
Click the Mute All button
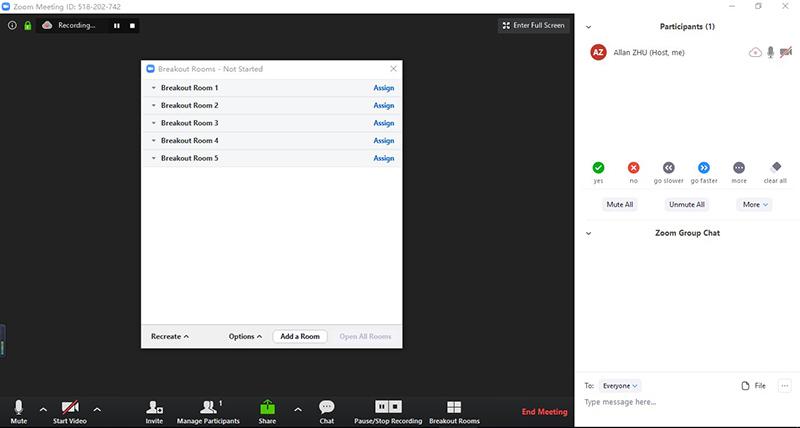click(619, 205)
